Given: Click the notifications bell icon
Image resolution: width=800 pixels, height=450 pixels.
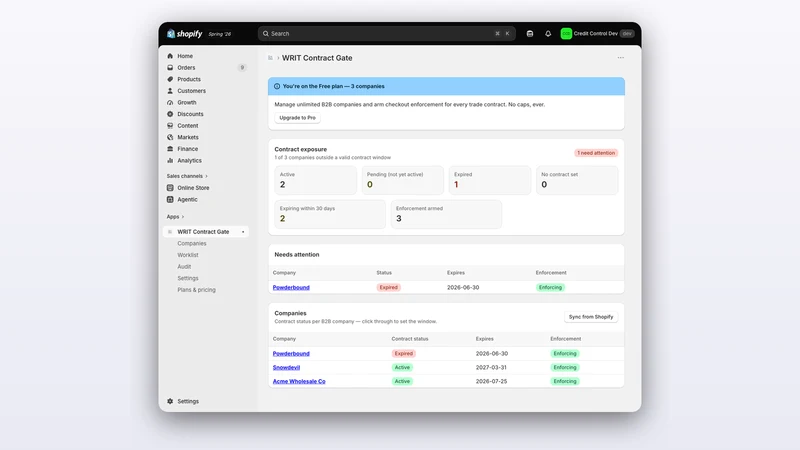Looking at the screenshot, I should click(x=548, y=34).
